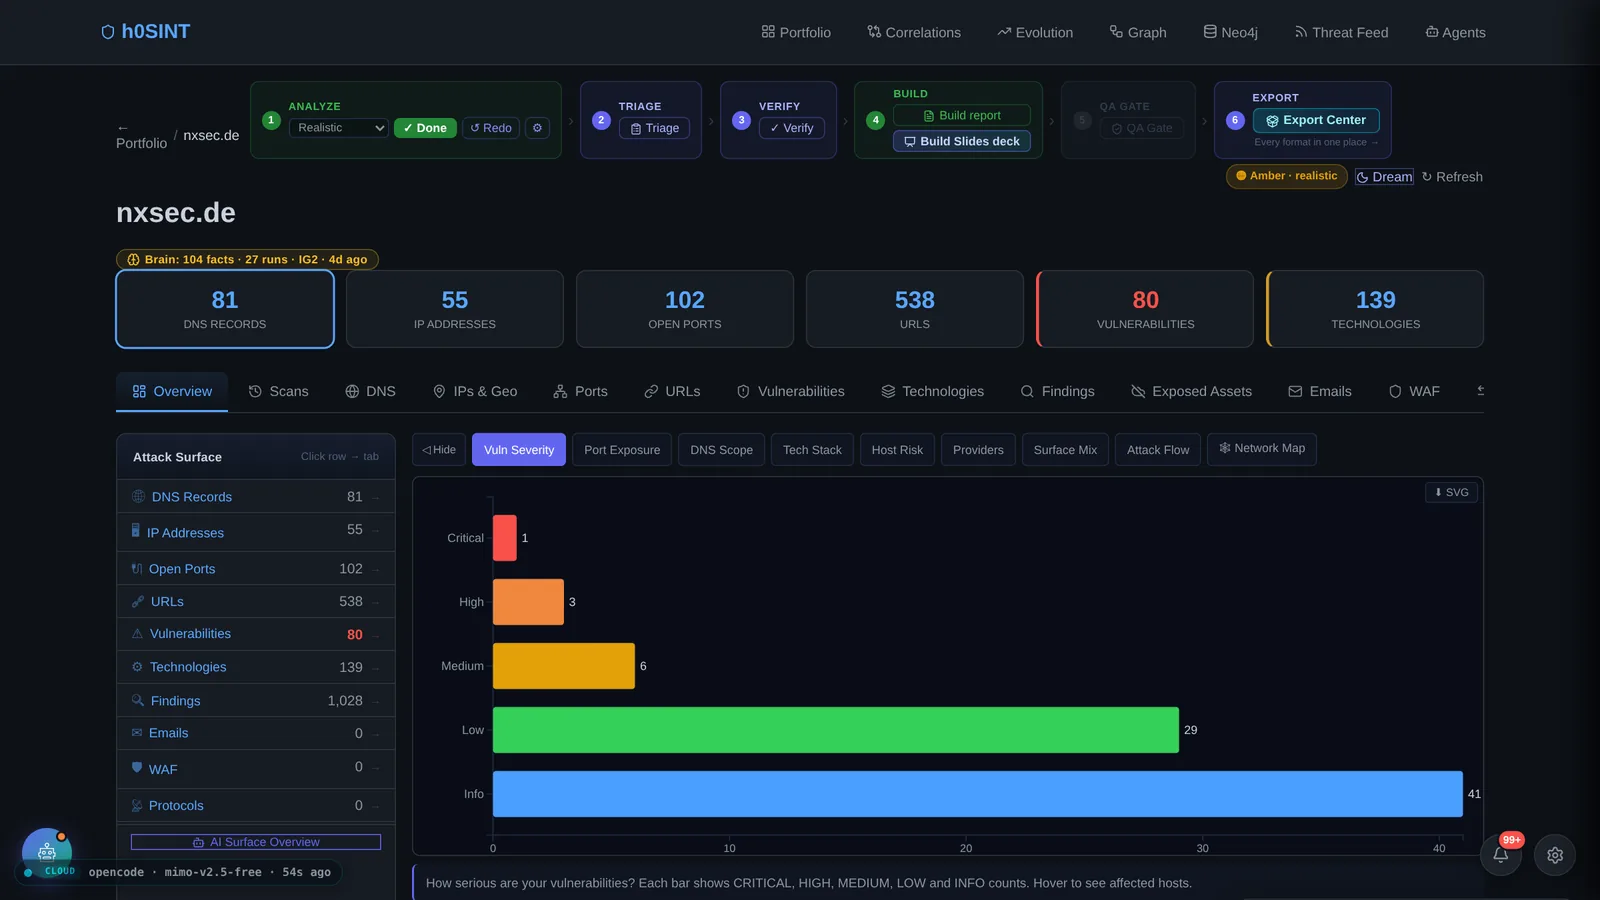The width and height of the screenshot is (1600, 900).
Task: Open AI Surface Overview
Action: [x=256, y=842]
